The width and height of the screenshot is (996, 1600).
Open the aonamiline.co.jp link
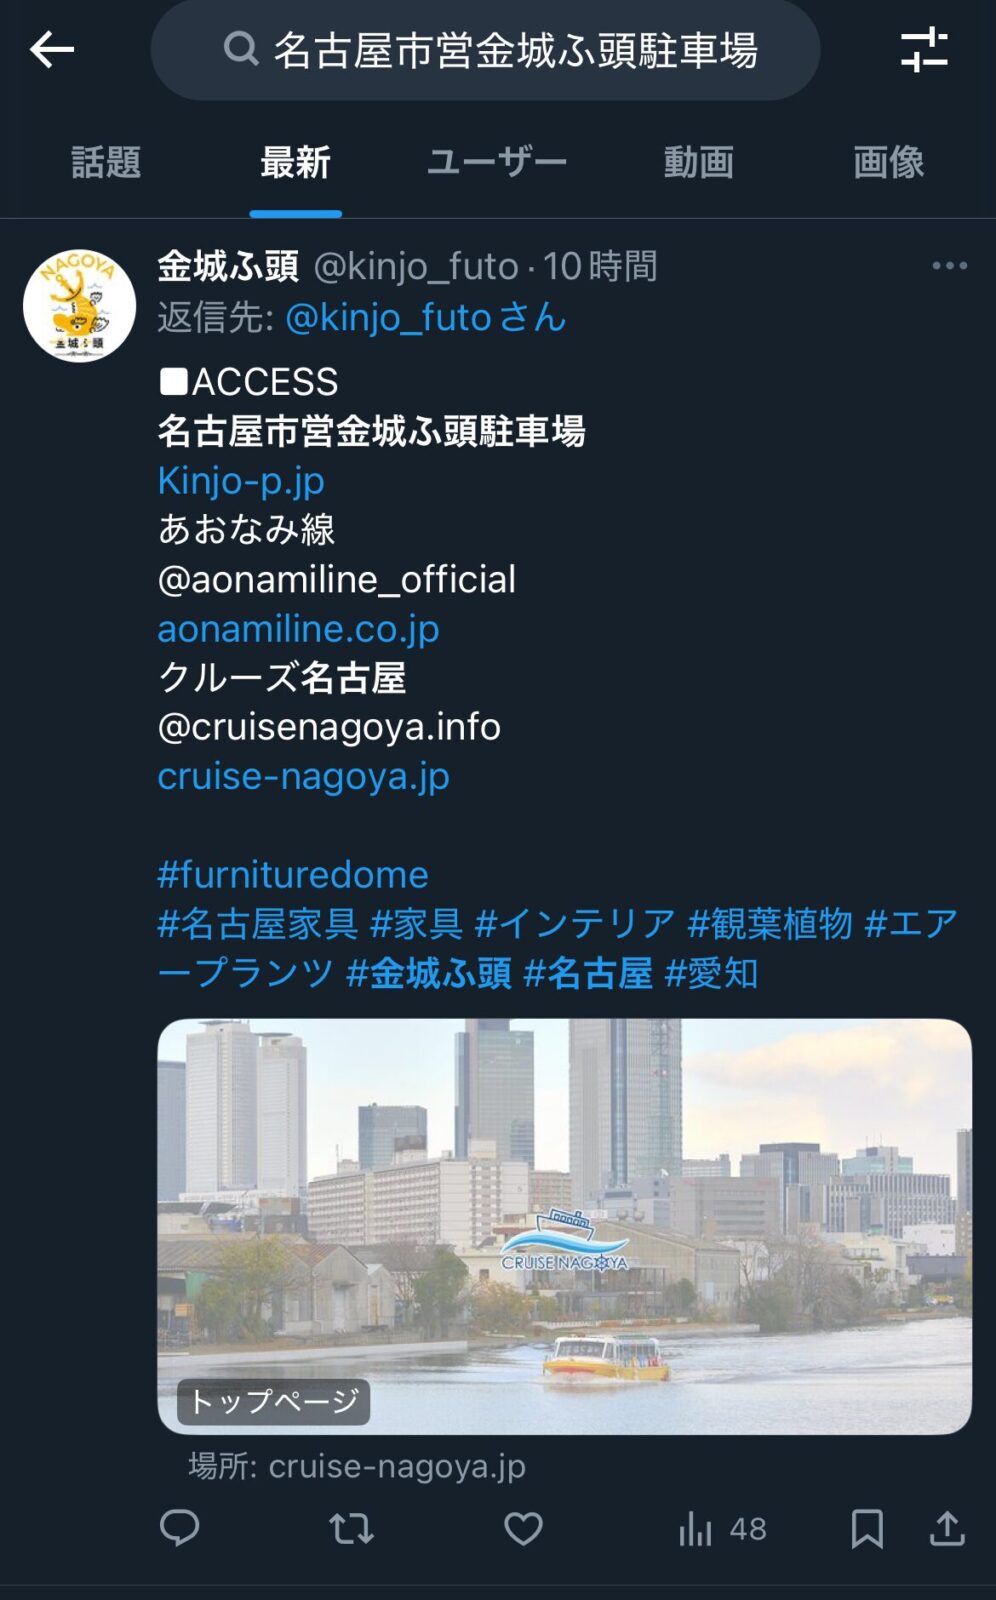(298, 629)
